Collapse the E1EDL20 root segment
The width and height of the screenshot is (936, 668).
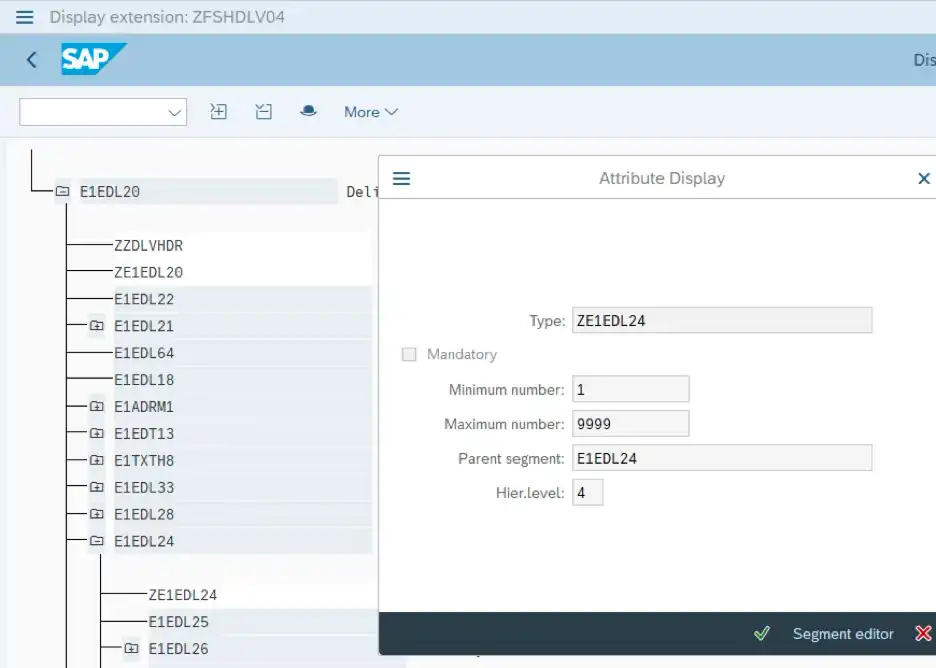pyautogui.click(x=62, y=191)
